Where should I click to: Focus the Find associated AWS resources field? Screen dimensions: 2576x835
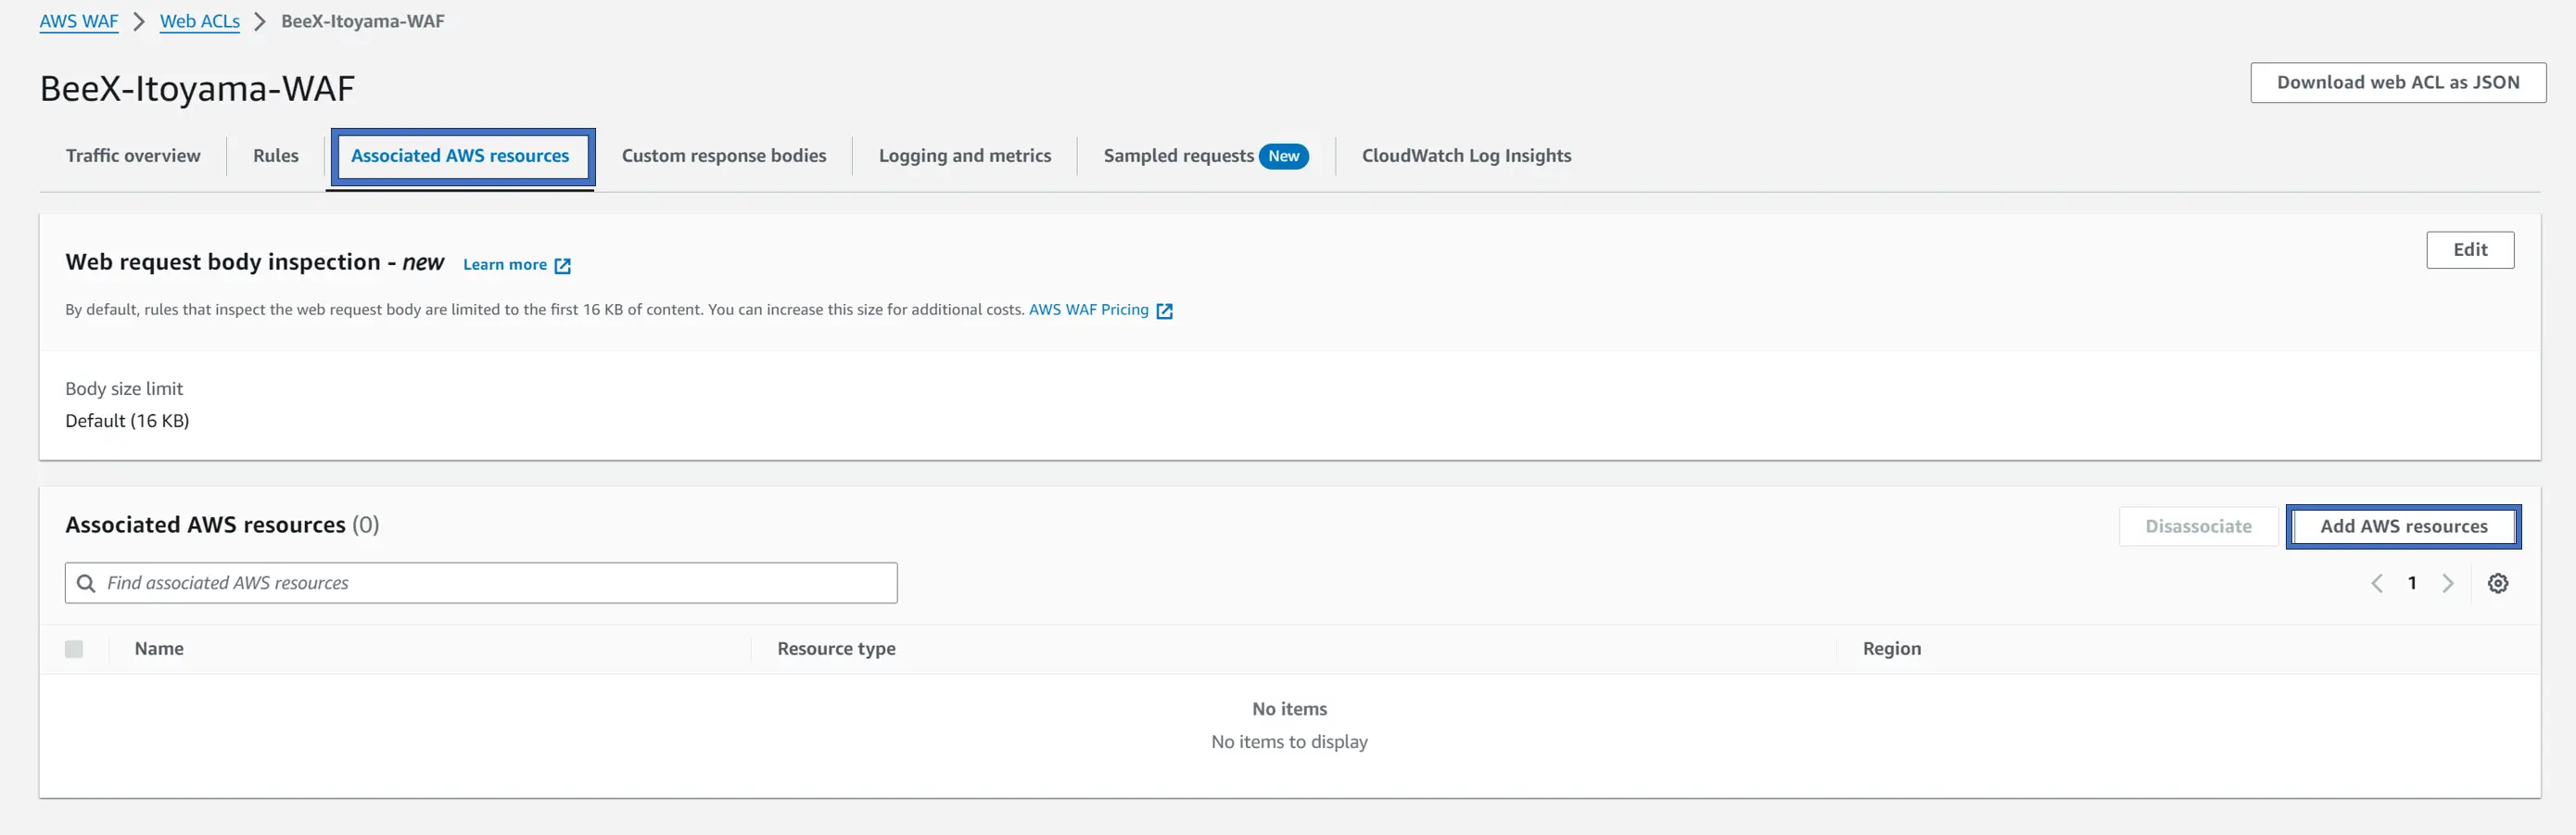click(481, 583)
